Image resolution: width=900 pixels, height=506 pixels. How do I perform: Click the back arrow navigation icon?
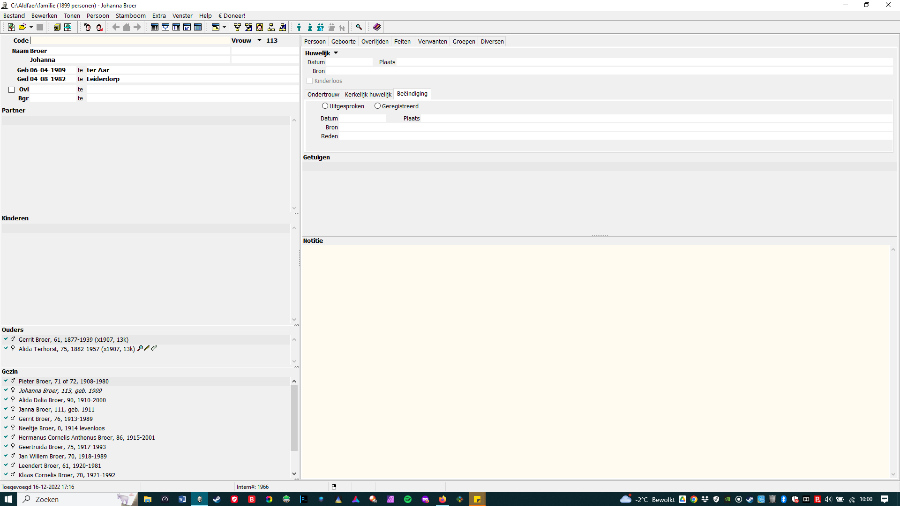tap(115, 27)
